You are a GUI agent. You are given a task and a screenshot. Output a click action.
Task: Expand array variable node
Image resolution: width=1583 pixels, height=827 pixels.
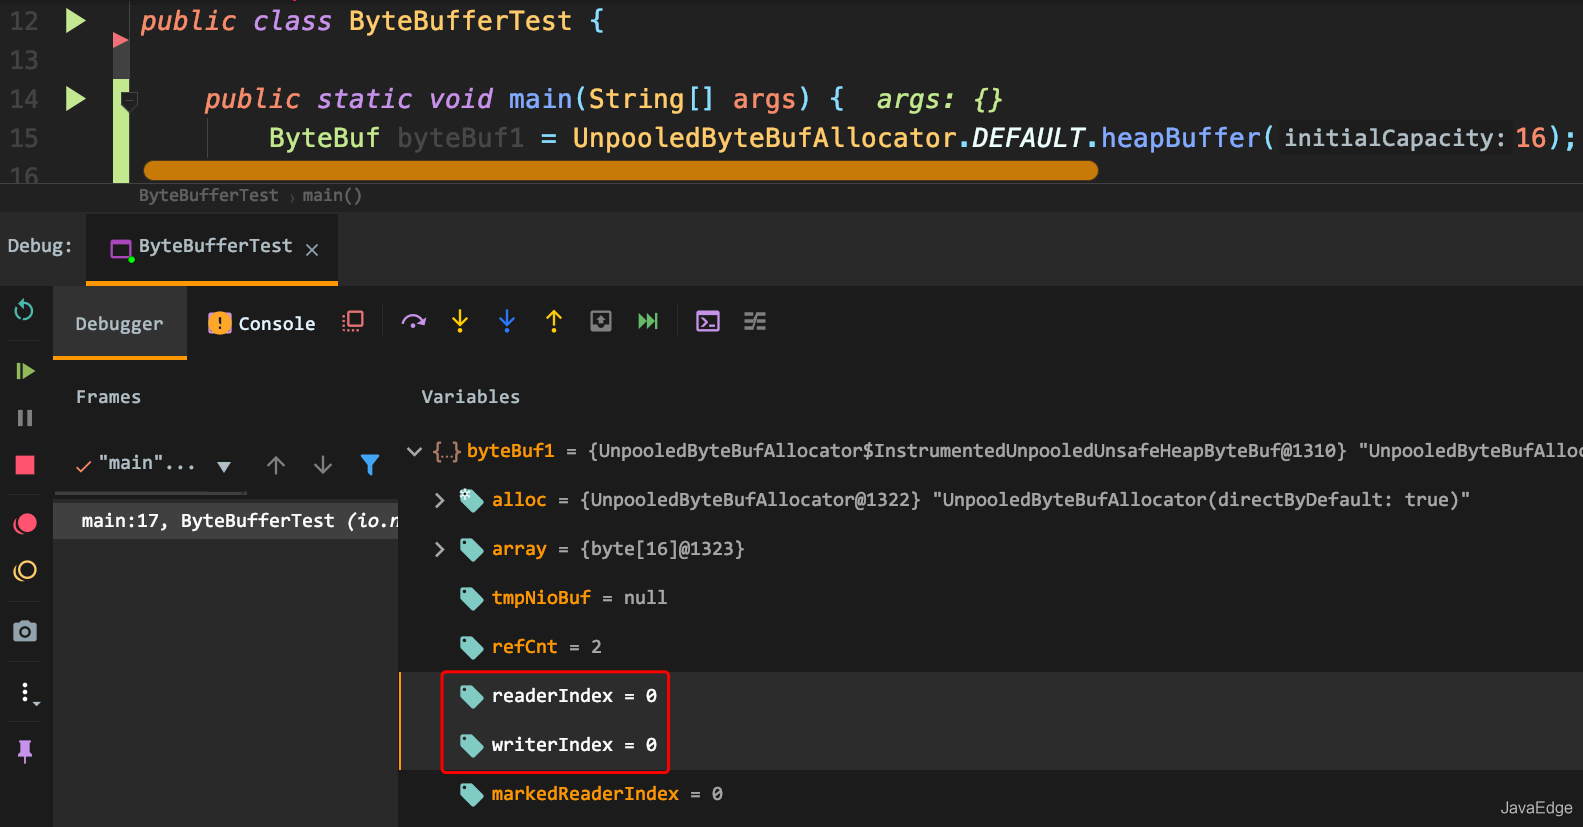[439, 549]
